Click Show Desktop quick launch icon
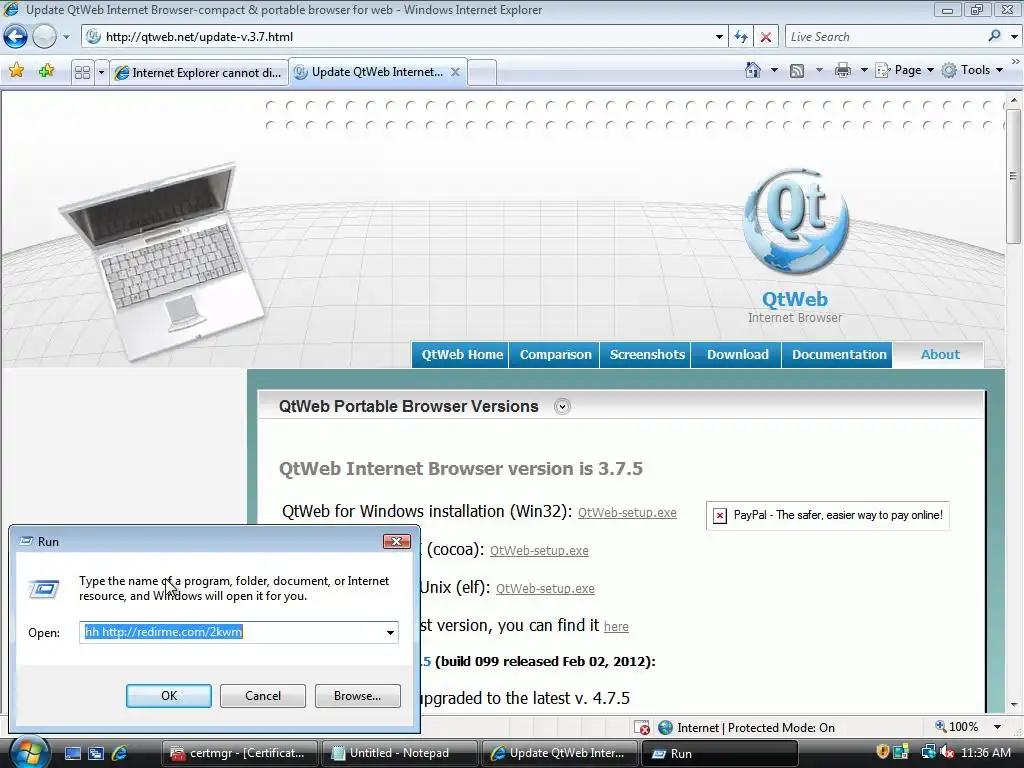Viewport: 1024px width, 768px height. pos(72,753)
